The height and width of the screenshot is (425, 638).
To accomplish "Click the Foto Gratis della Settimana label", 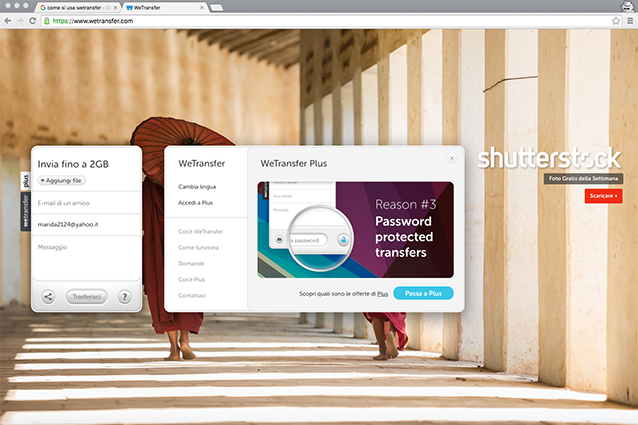I will tap(583, 178).
